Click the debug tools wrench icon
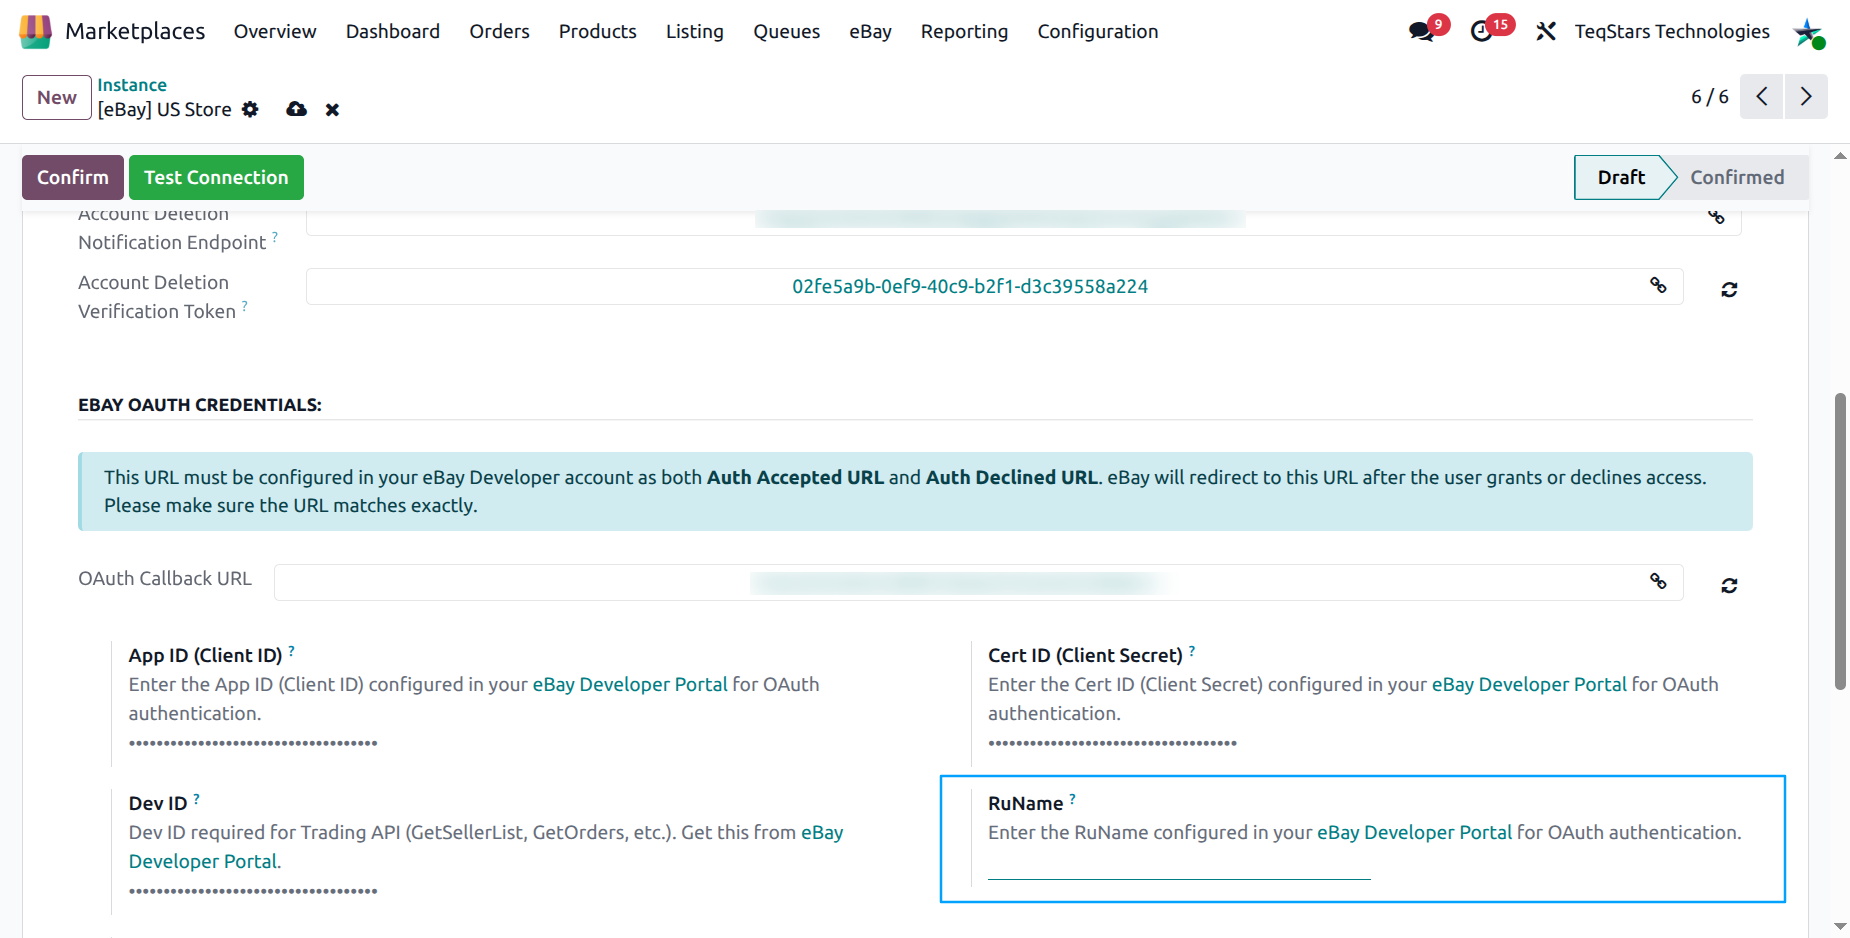The width and height of the screenshot is (1850, 938). 1546,31
